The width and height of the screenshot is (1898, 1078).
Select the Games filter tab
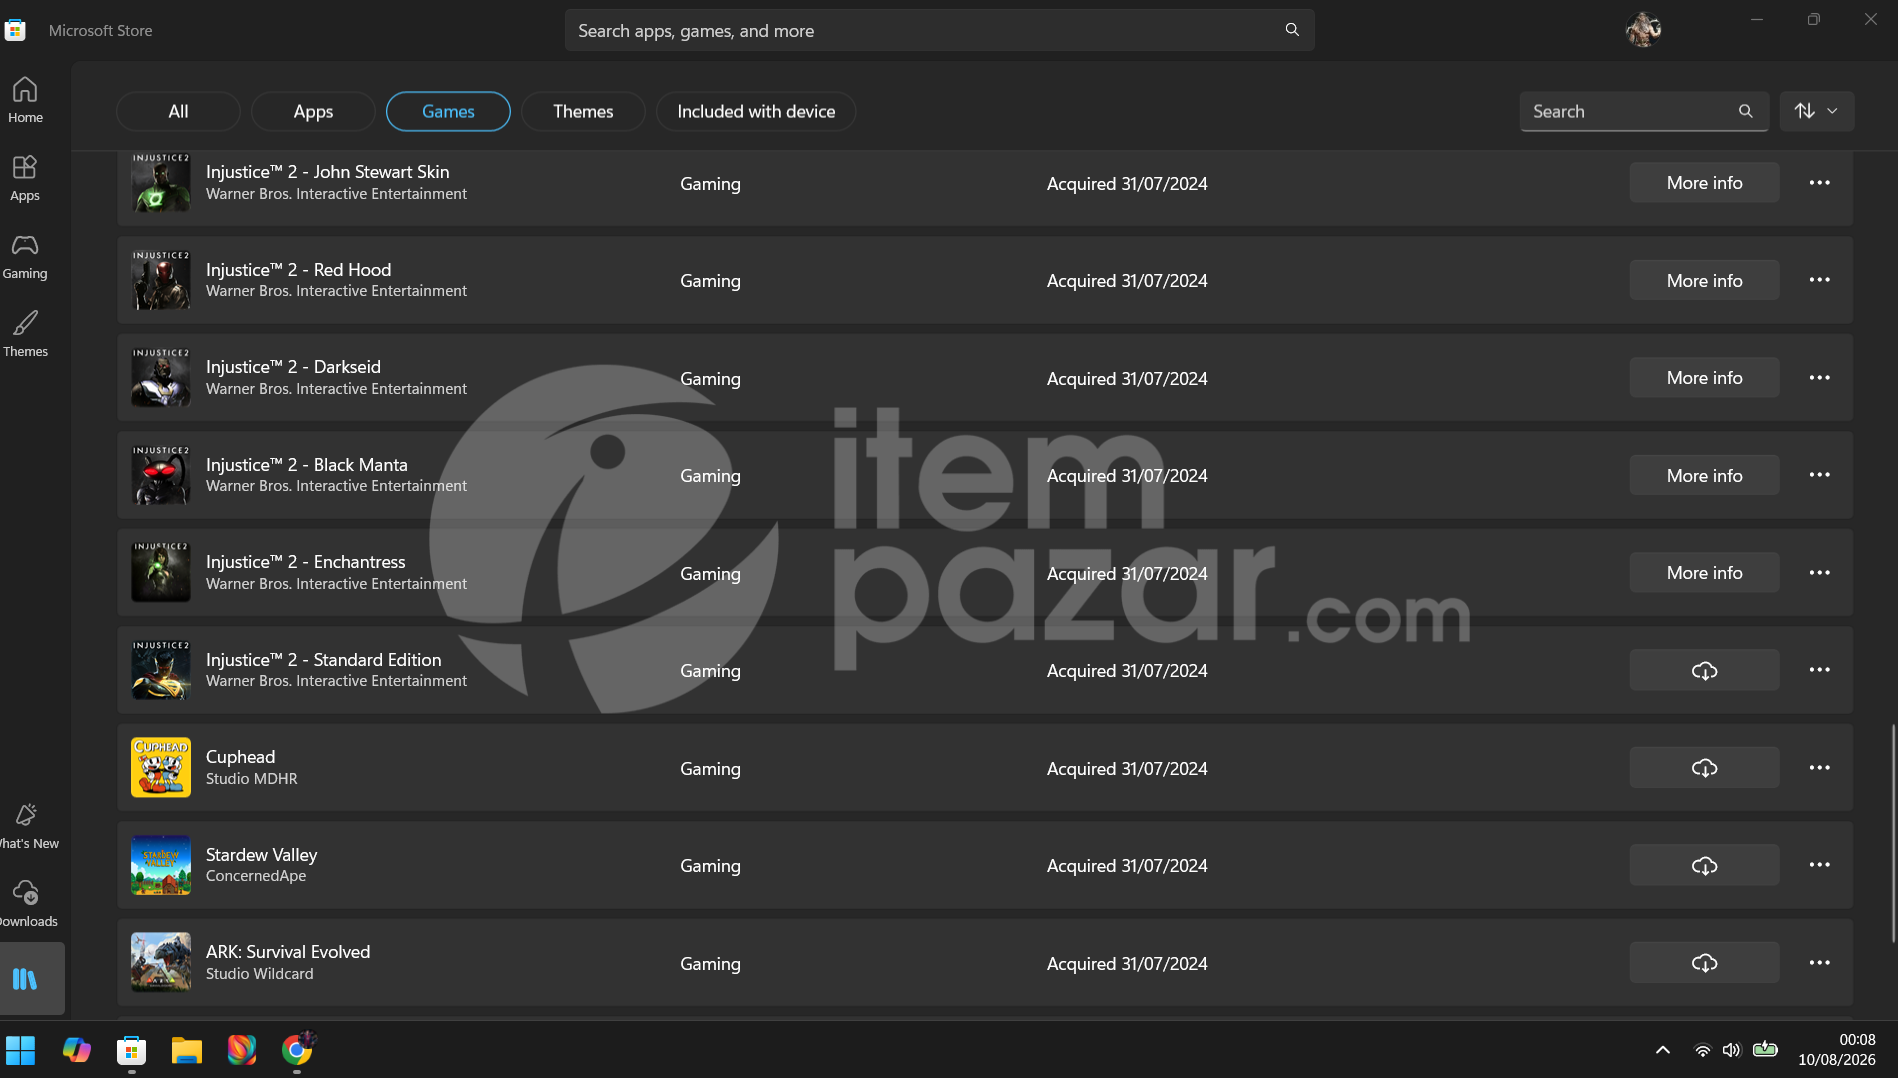[x=448, y=111]
